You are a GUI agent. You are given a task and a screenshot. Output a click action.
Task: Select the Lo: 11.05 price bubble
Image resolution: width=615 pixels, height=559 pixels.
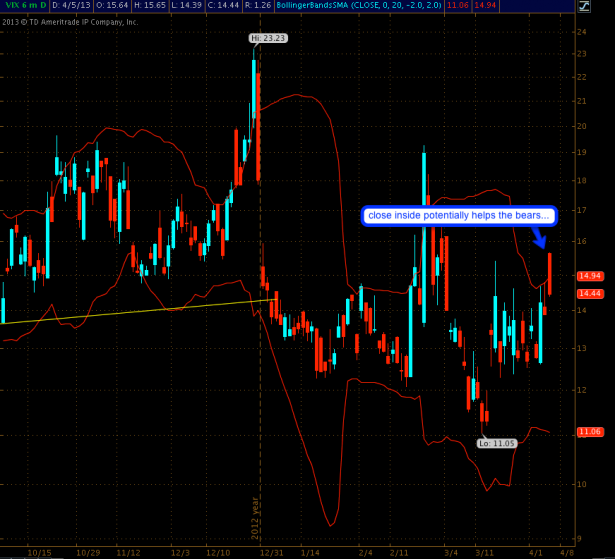tap(498, 443)
